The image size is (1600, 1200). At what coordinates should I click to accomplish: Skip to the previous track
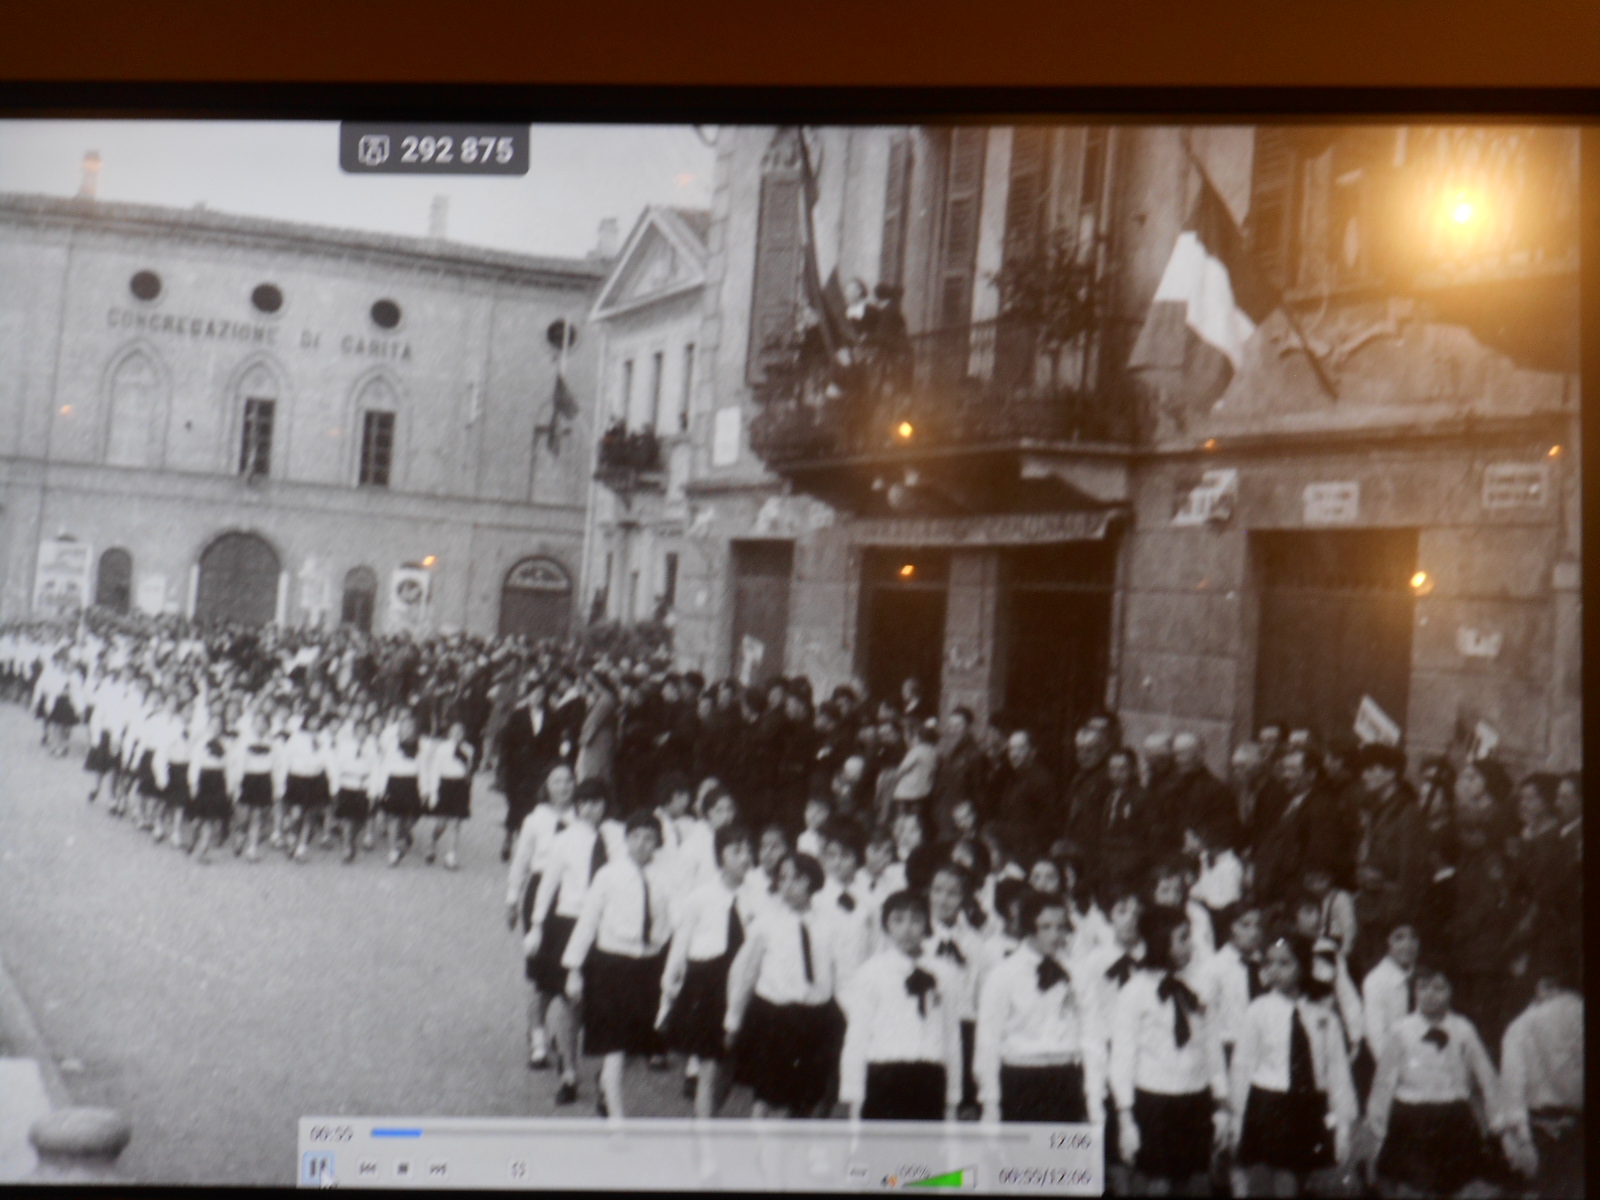point(368,1168)
